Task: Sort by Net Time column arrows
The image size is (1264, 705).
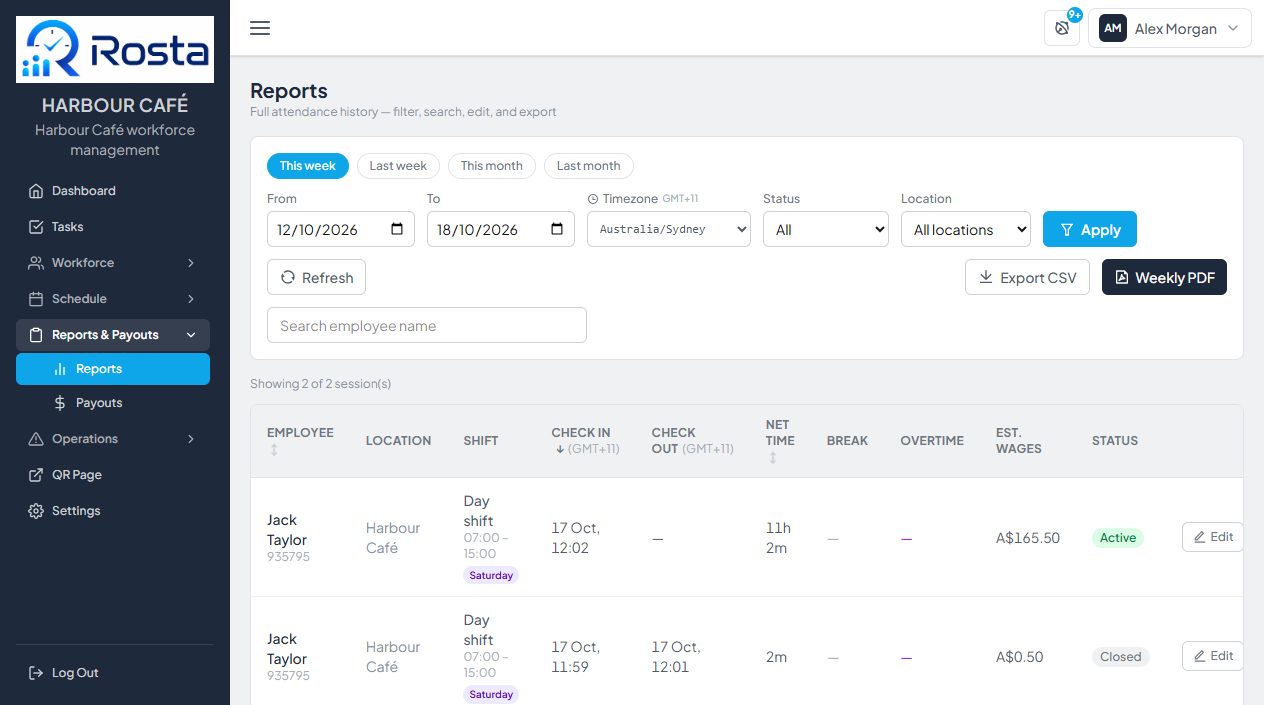Action: [x=772, y=458]
